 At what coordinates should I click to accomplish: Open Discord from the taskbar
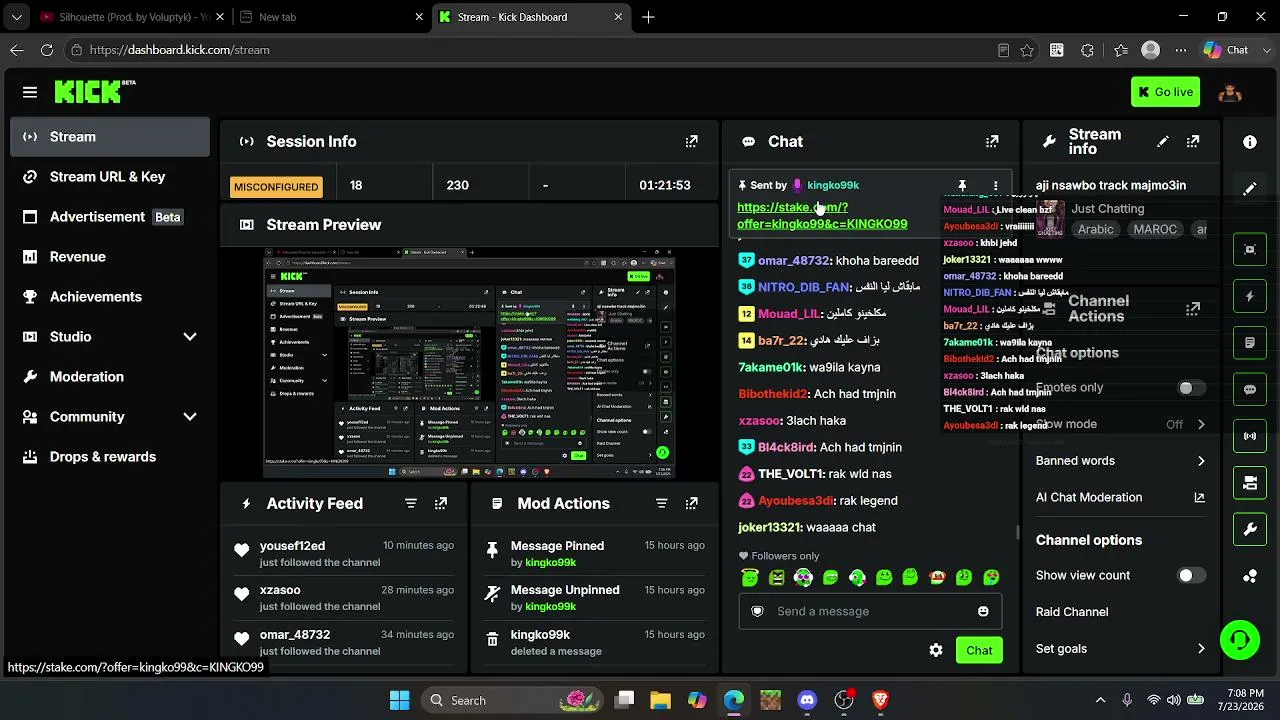807,700
